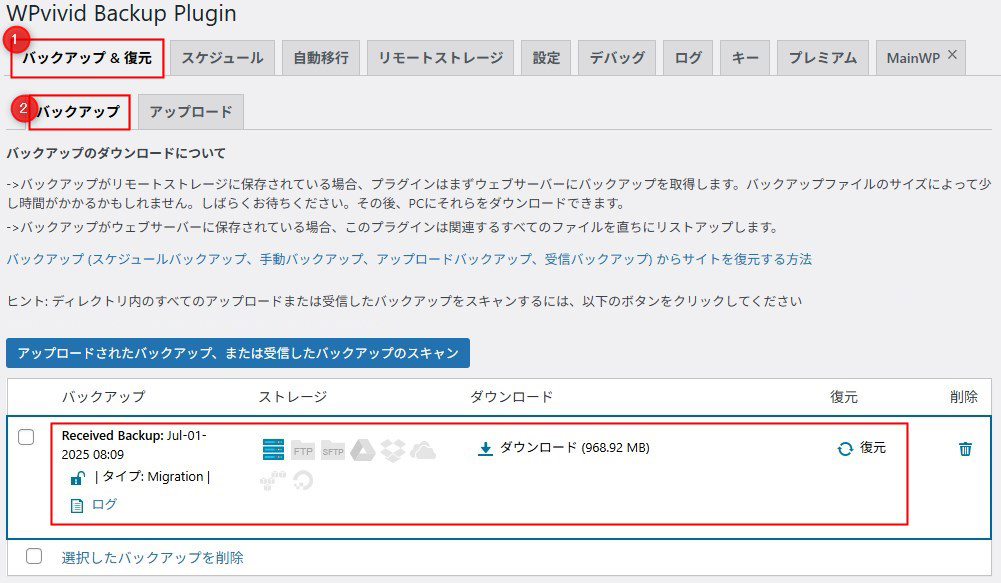Select the バックアップ sub-tab

coord(79,112)
